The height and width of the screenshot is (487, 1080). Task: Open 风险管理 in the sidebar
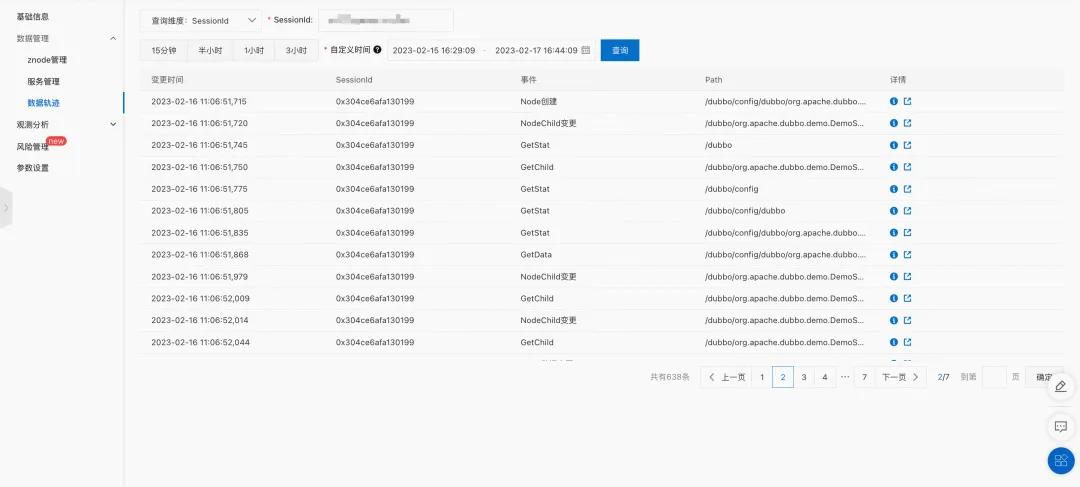coord(33,147)
